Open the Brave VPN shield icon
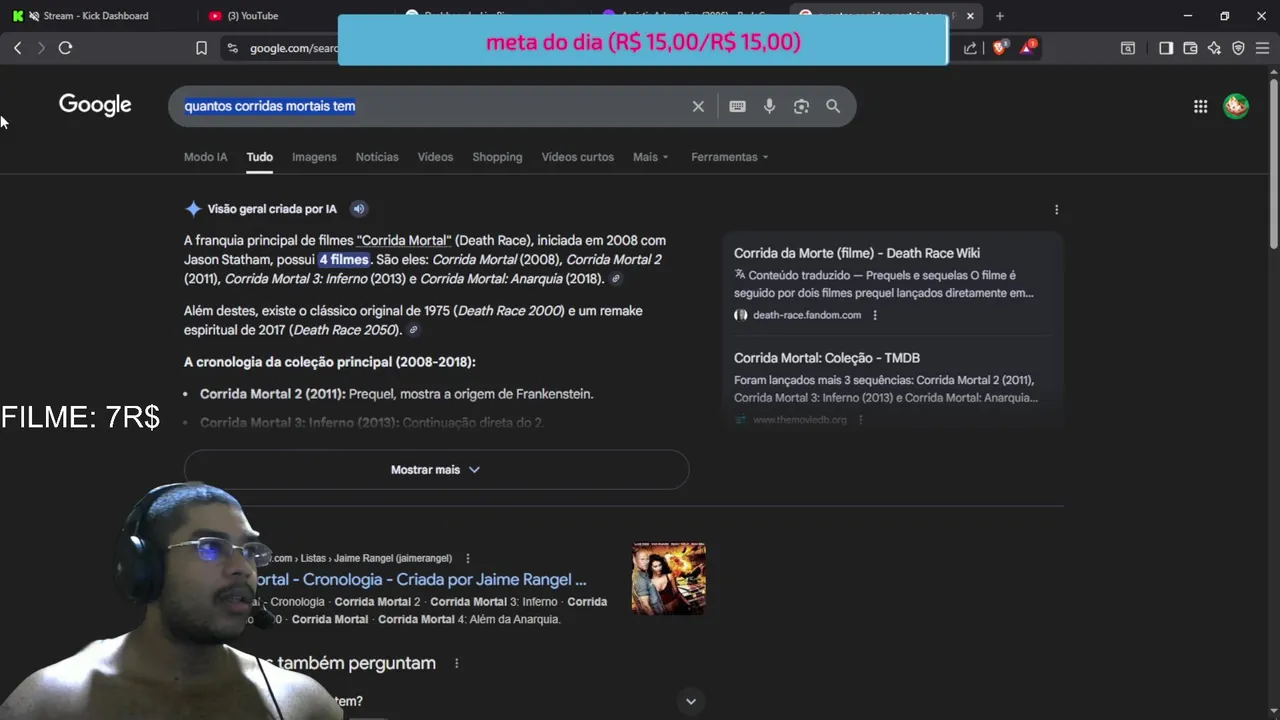The image size is (1280, 720). pos(1238,48)
